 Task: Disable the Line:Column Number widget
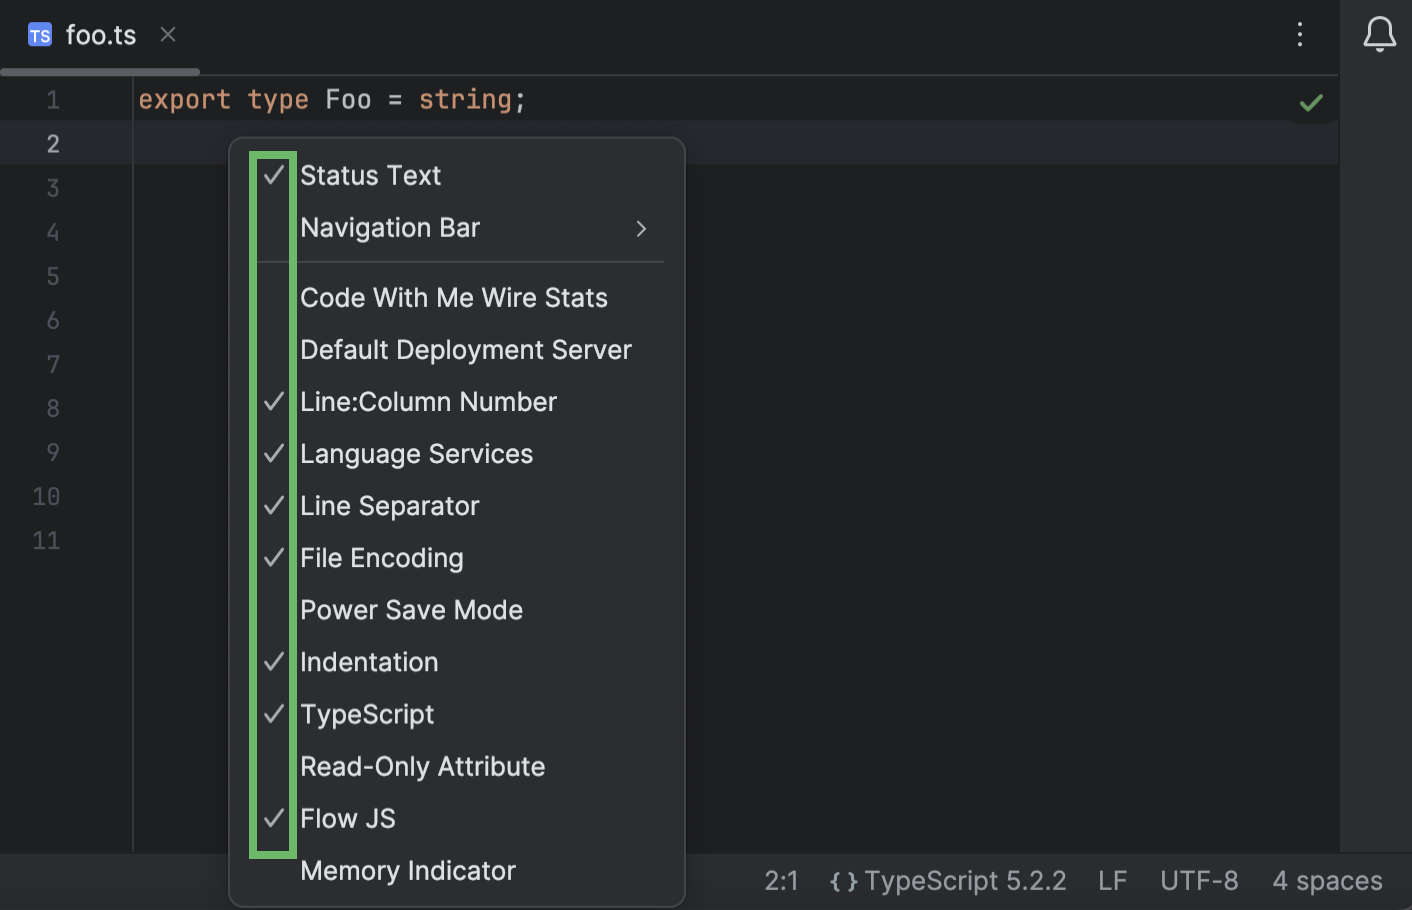pos(428,401)
